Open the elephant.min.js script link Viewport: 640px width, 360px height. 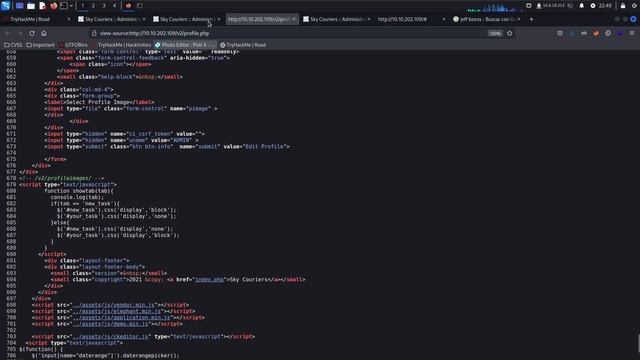point(117,311)
